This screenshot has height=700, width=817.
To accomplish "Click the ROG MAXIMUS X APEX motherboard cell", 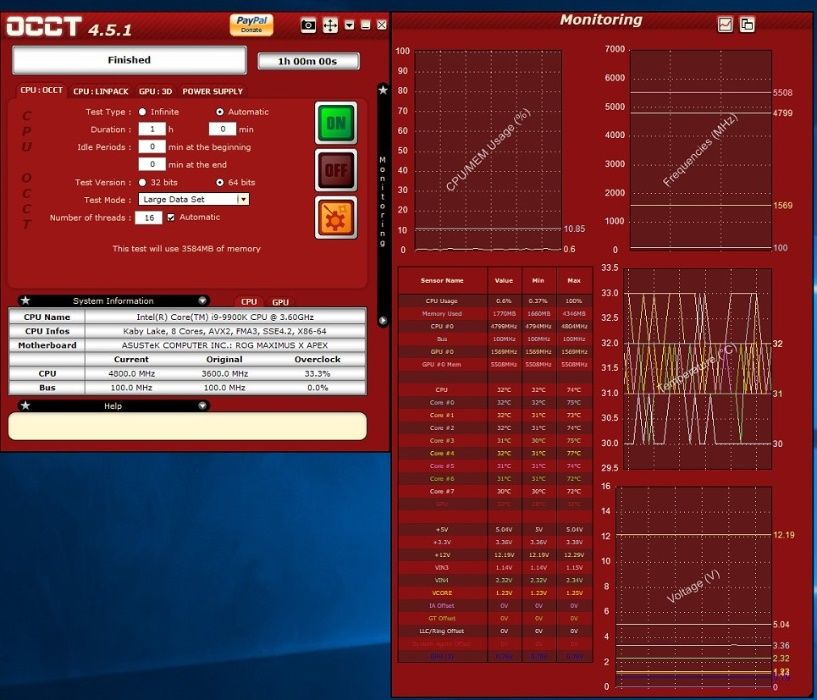I will click(225, 345).
